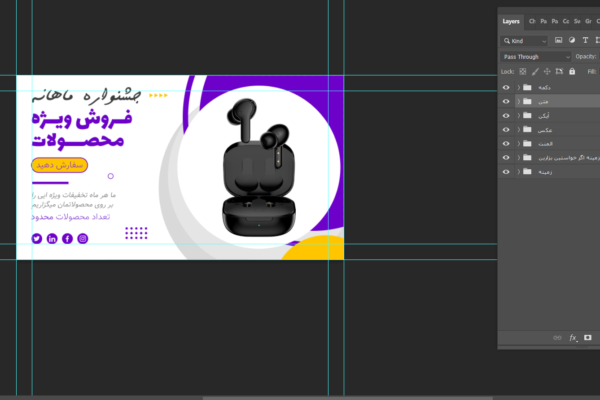Click the yellow سفارش دهید button on canvas
This screenshot has width=600, height=400.
click(x=59, y=164)
